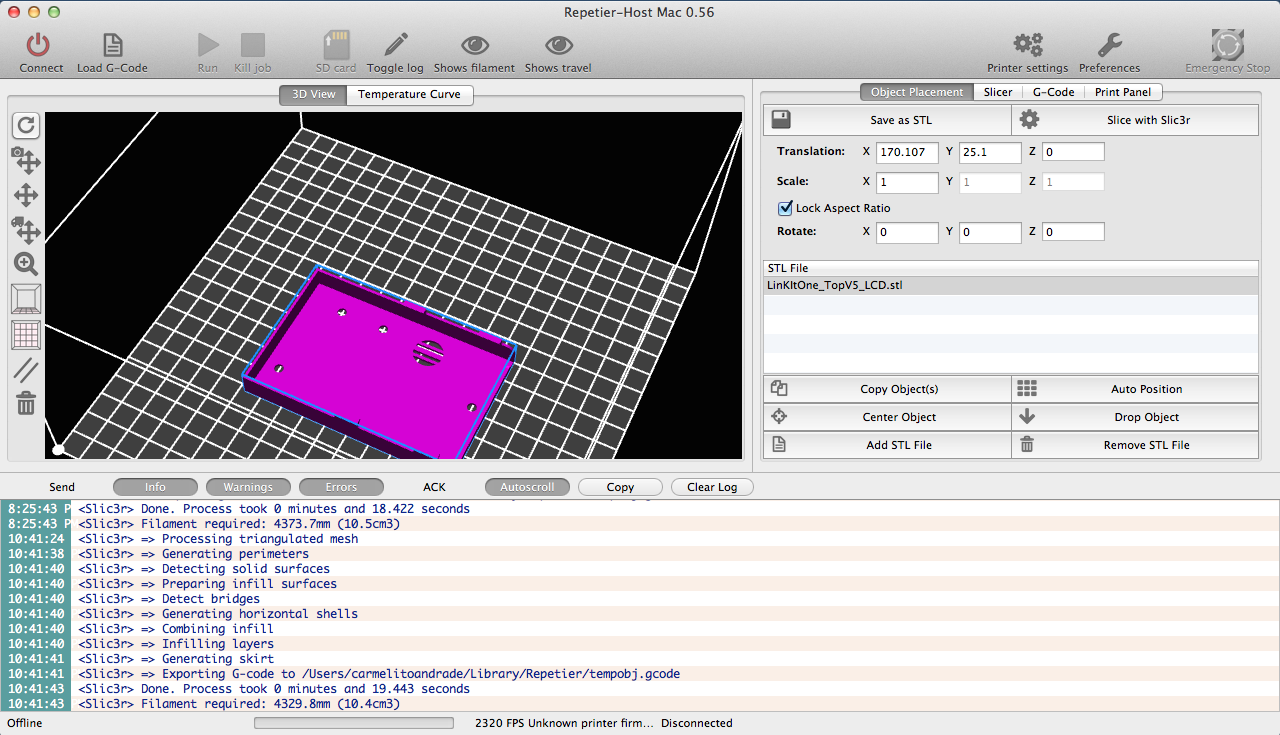Open Preferences wrench icon
The image size is (1280, 735).
tap(1109, 45)
